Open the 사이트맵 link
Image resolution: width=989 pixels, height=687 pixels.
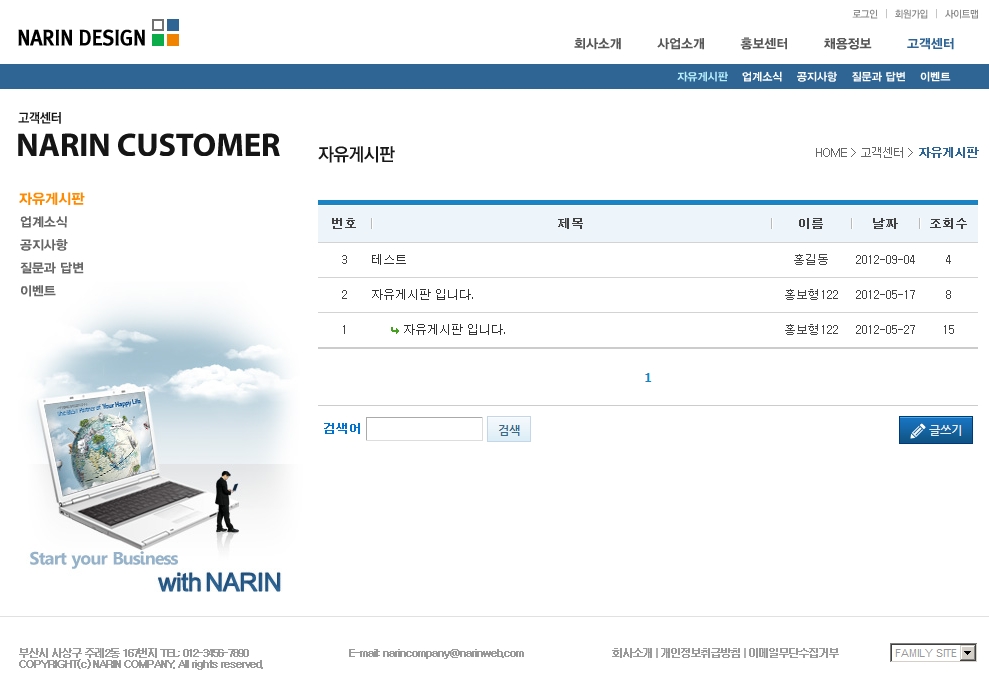pyautogui.click(x=961, y=14)
